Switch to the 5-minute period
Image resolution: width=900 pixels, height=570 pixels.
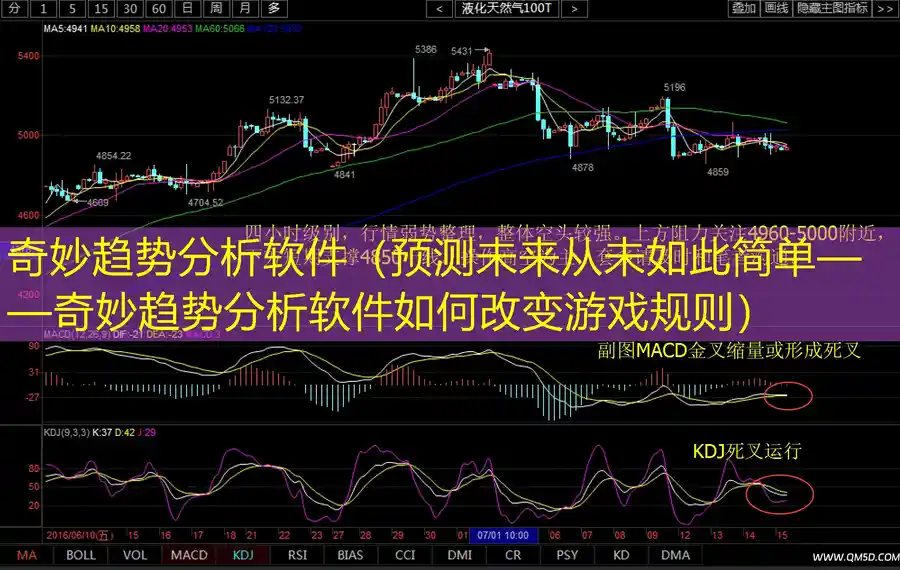coord(72,8)
